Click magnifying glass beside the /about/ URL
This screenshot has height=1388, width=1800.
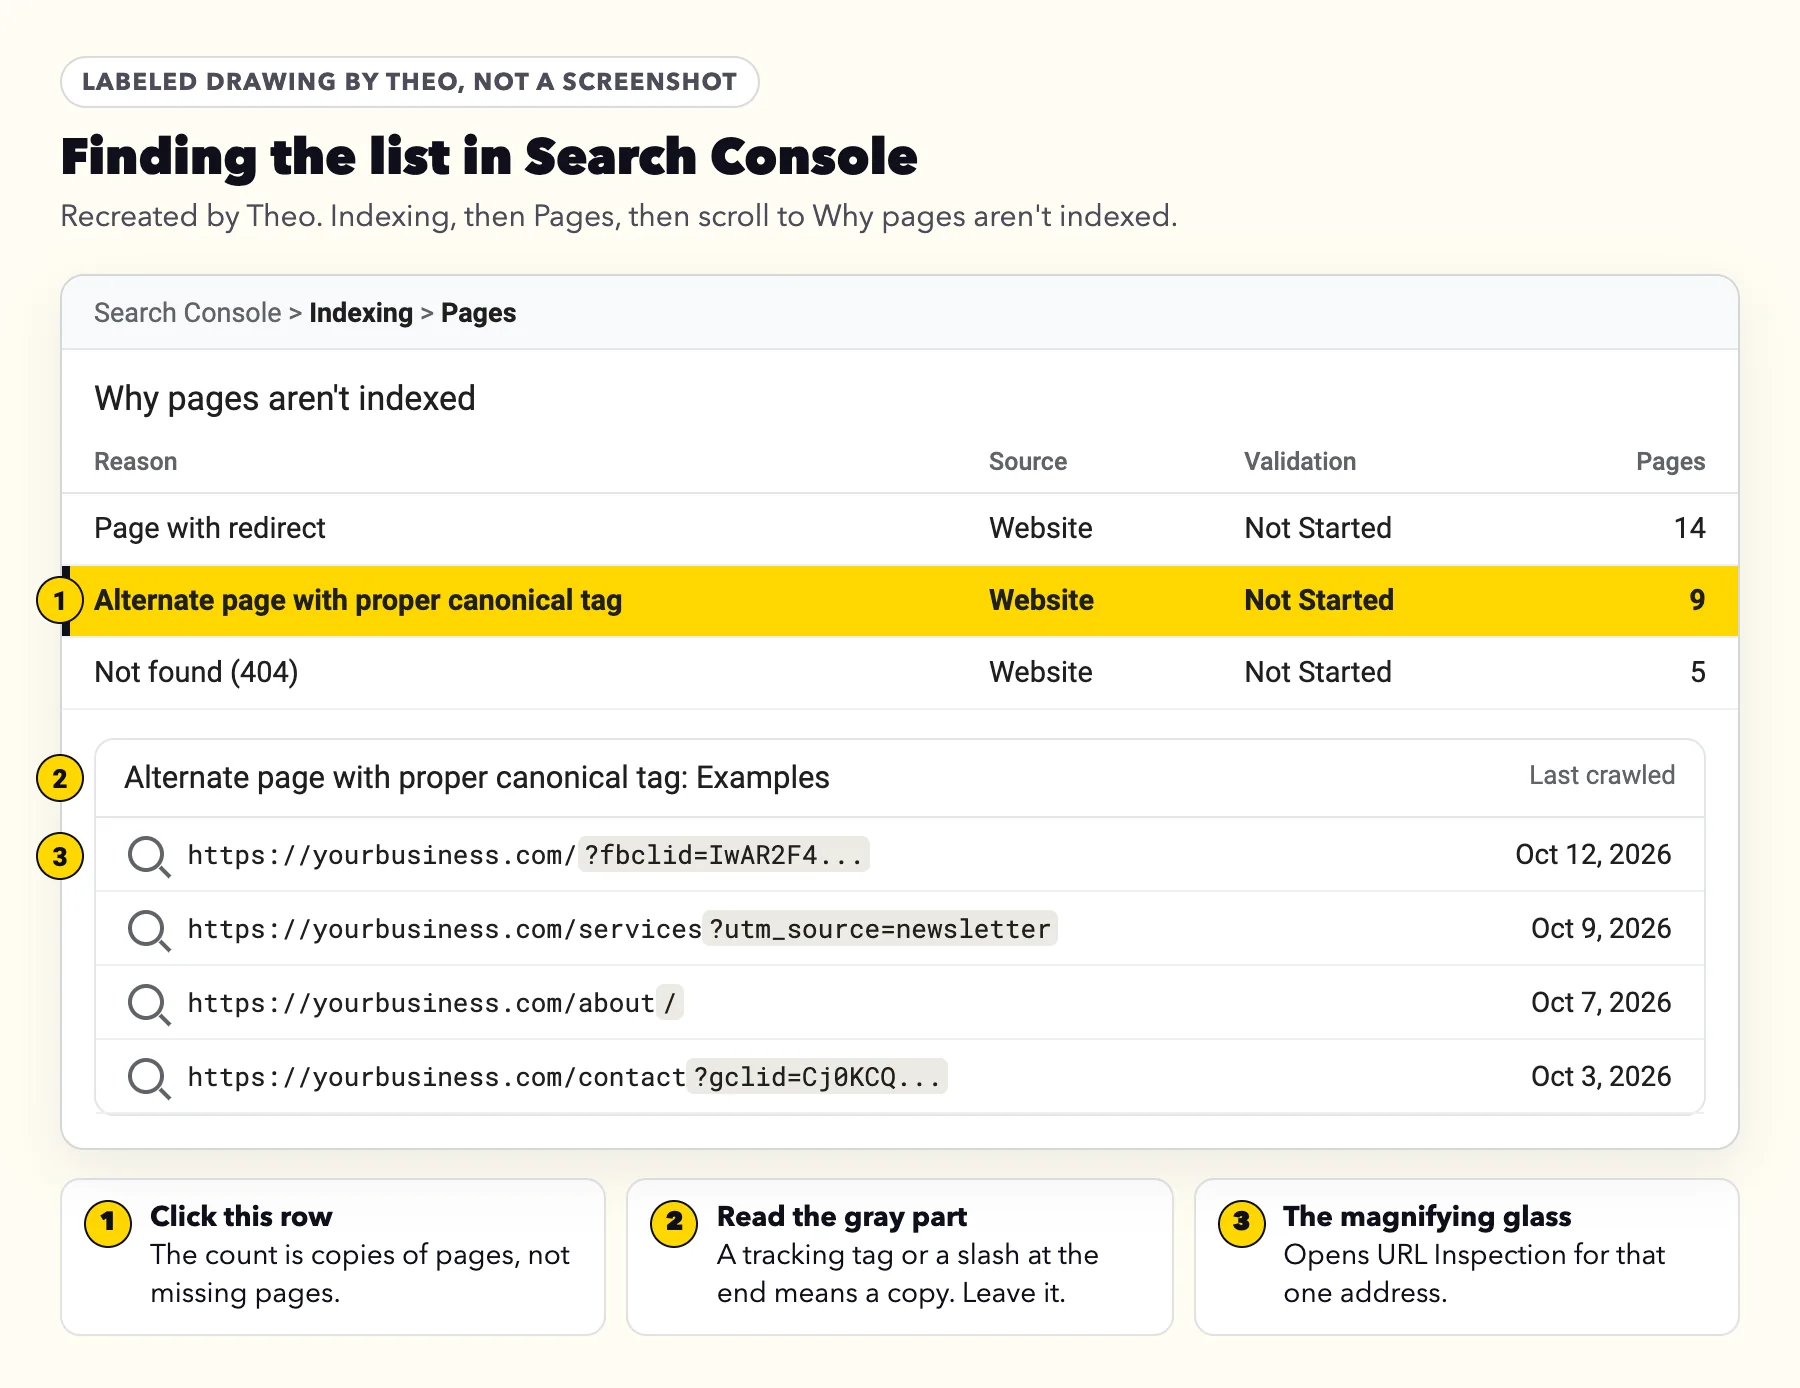point(149,1004)
